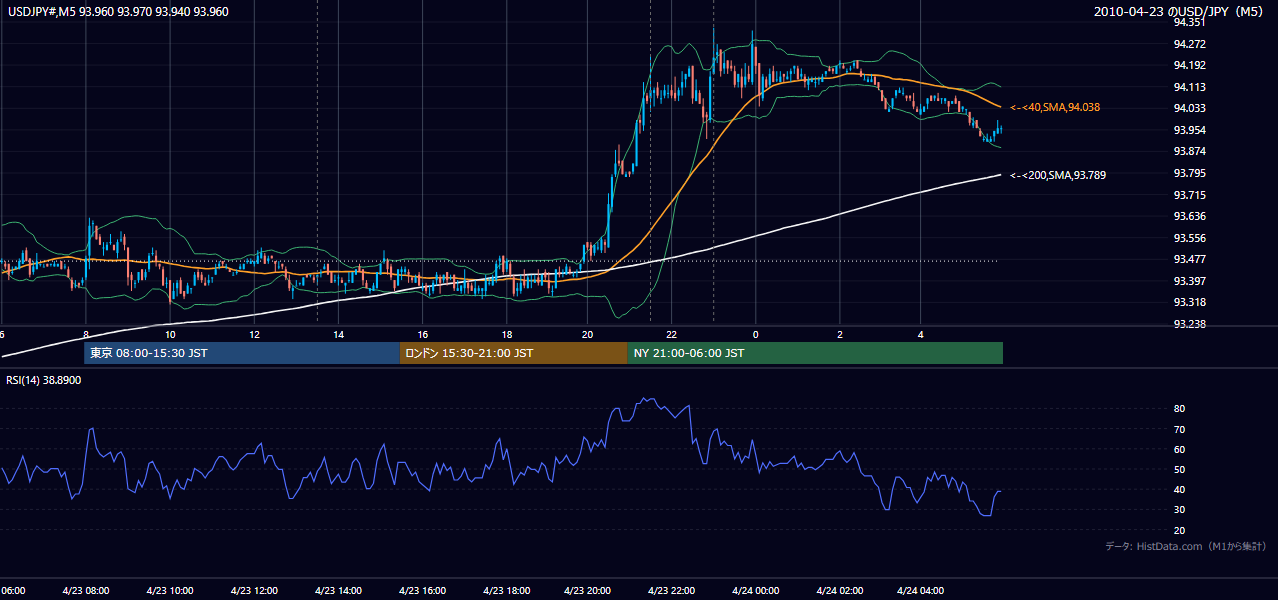Click the 4/24 04:00 time axis label
Screen dimensions: 1278x600
point(922,590)
